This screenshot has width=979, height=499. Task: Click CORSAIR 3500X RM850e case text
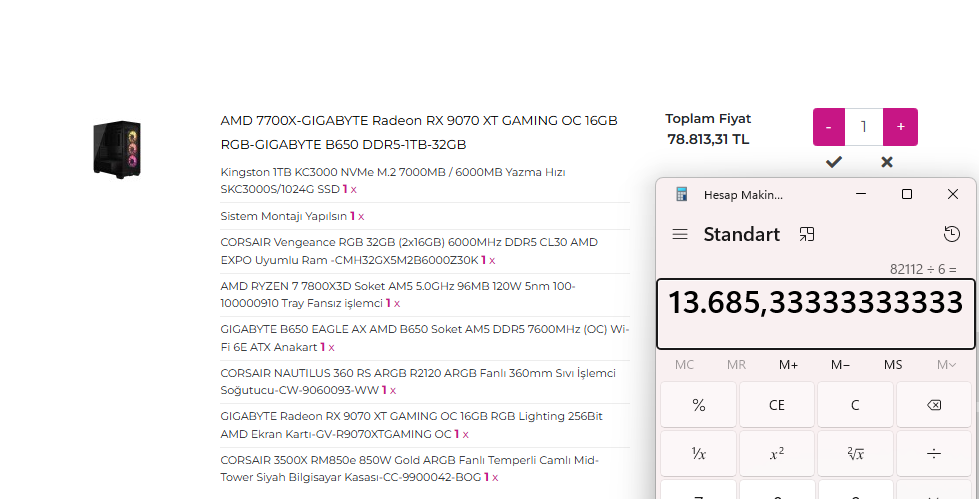pos(410,469)
